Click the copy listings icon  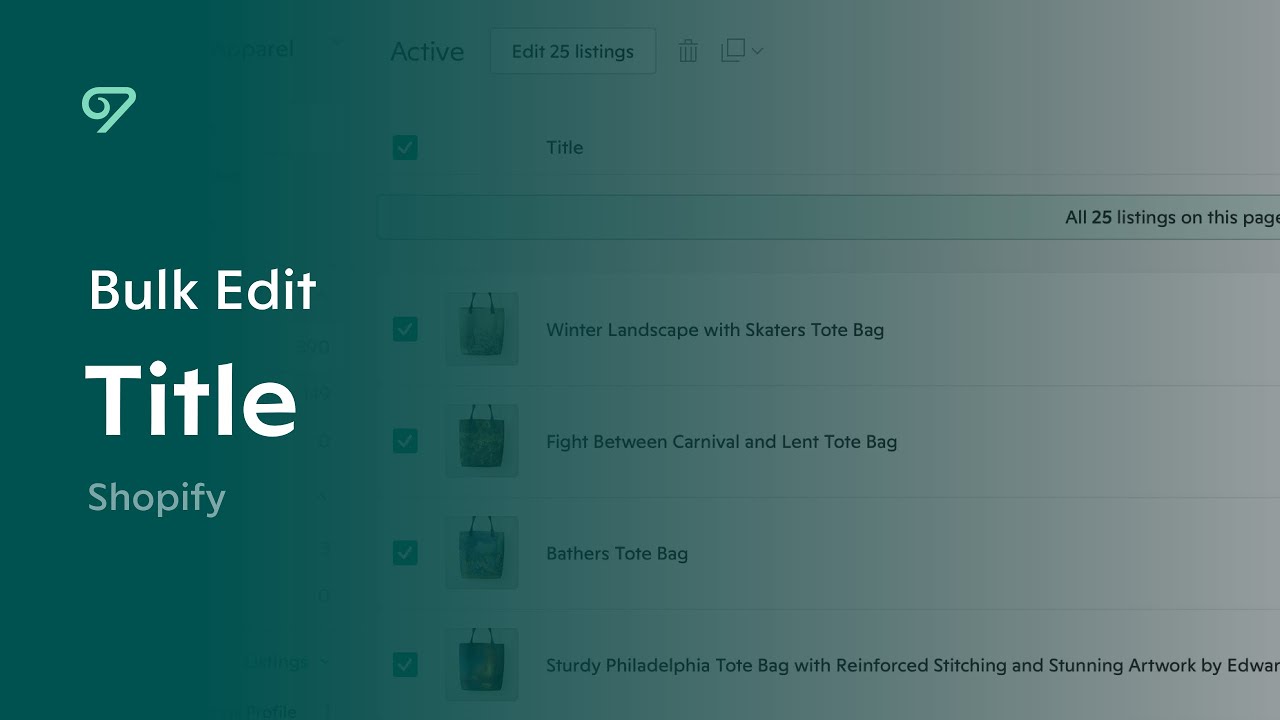(733, 50)
